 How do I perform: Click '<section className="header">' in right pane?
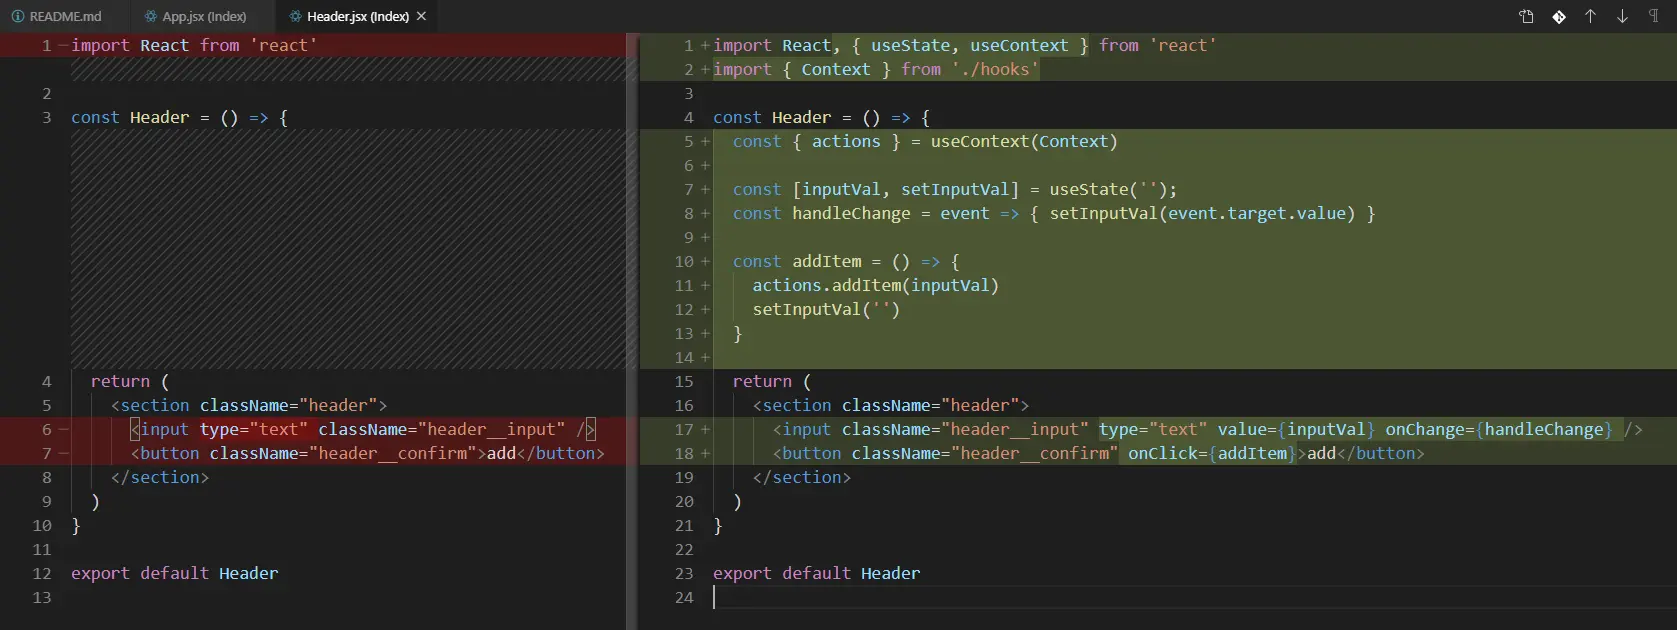tap(891, 405)
